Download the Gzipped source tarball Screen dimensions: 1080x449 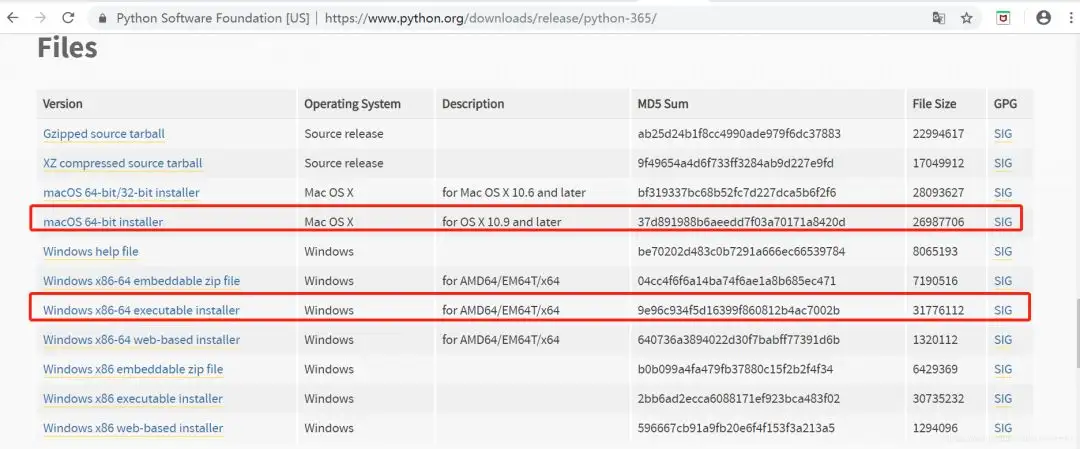coord(104,134)
